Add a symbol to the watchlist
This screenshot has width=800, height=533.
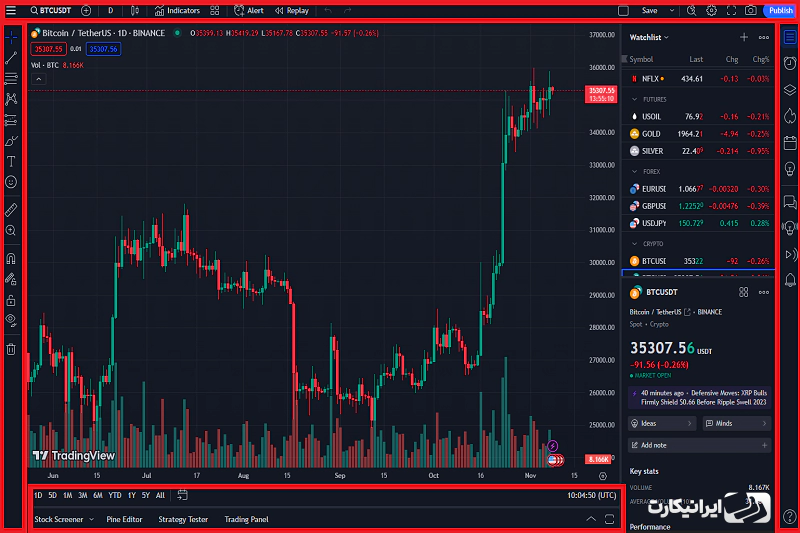point(744,37)
